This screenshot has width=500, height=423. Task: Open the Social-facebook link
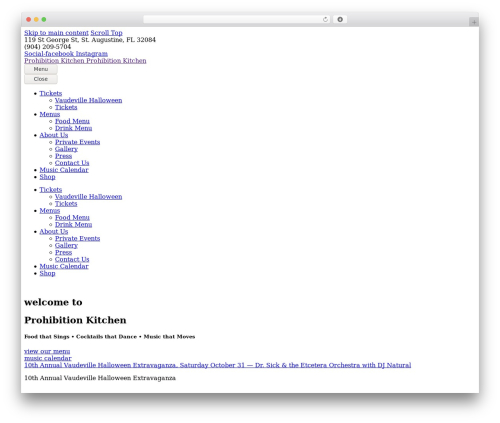click(x=49, y=54)
